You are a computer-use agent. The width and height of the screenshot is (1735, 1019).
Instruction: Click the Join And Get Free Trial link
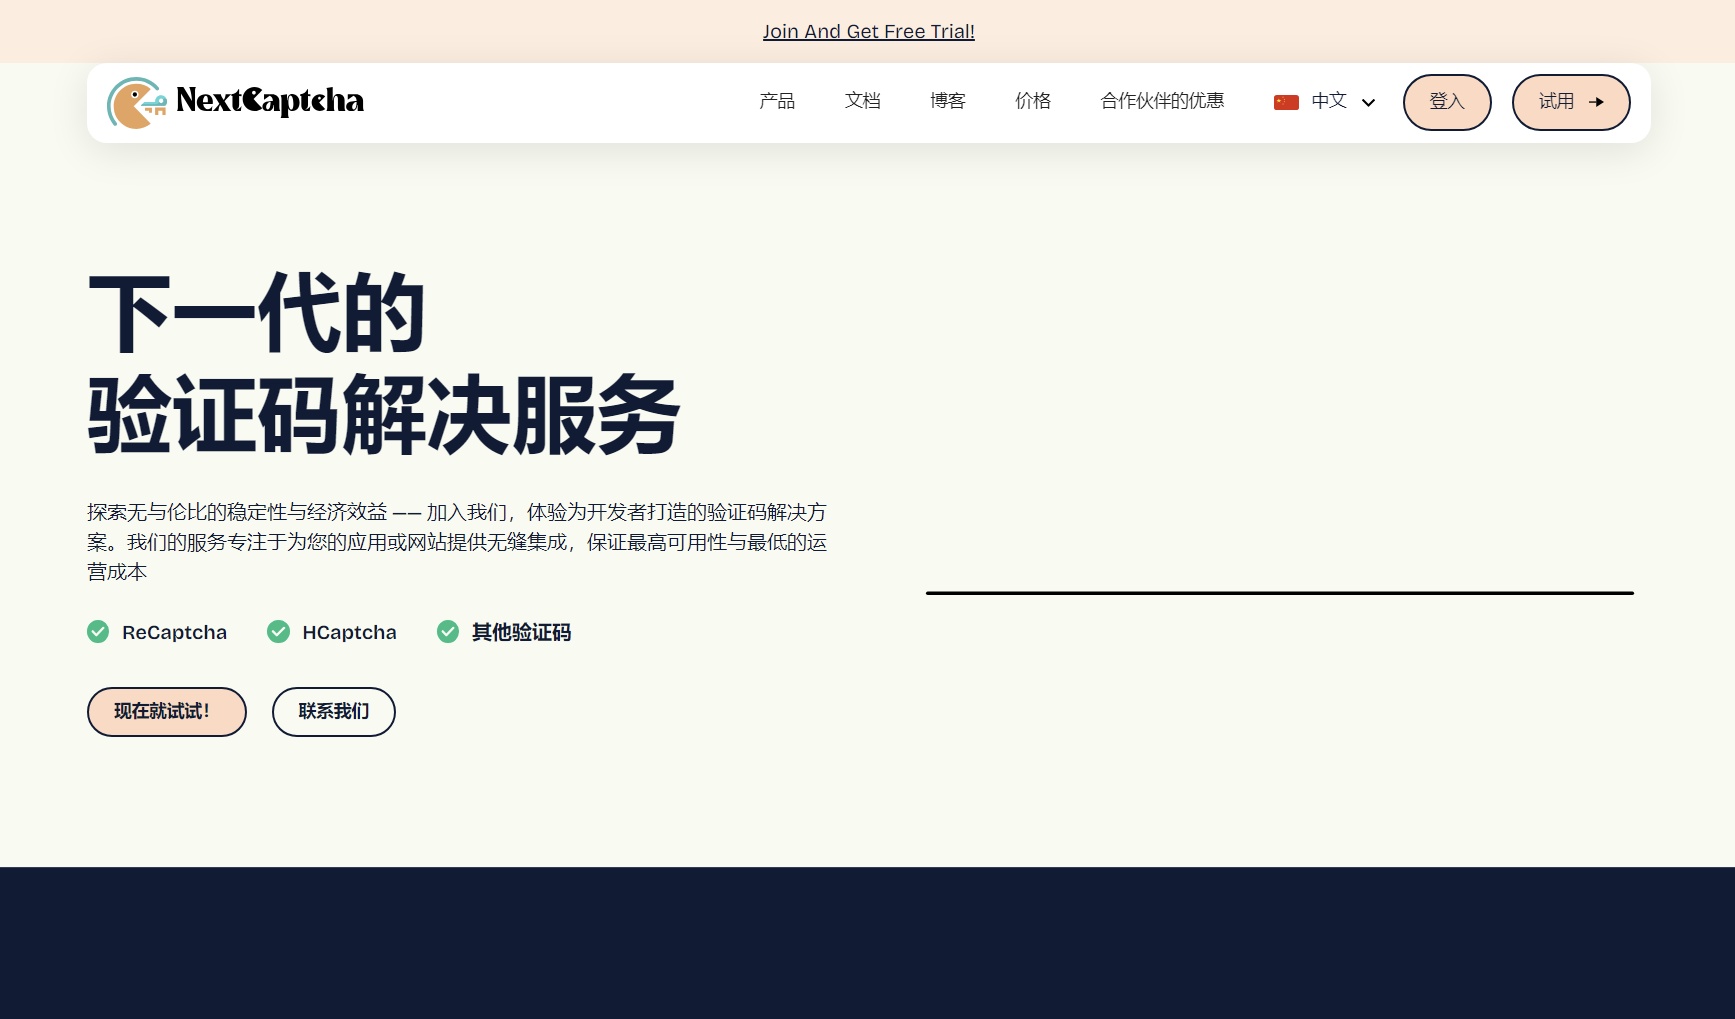(x=868, y=31)
